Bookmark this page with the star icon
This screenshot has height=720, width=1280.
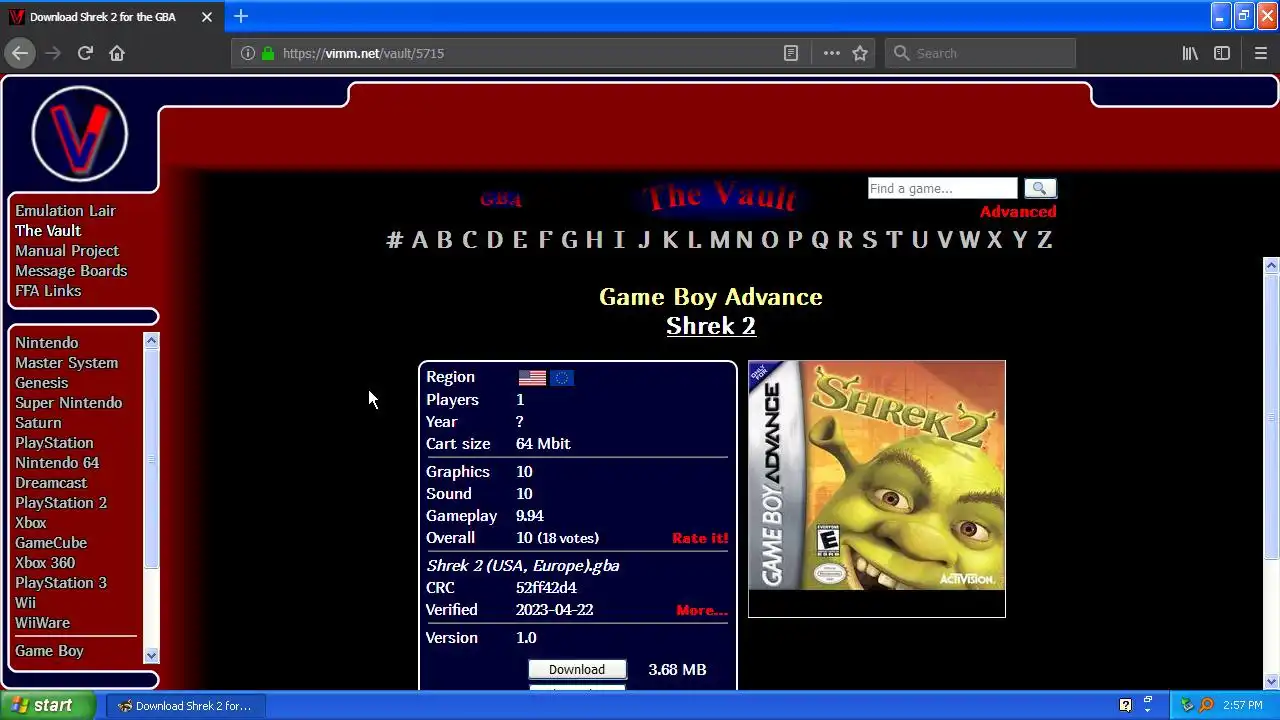(860, 53)
